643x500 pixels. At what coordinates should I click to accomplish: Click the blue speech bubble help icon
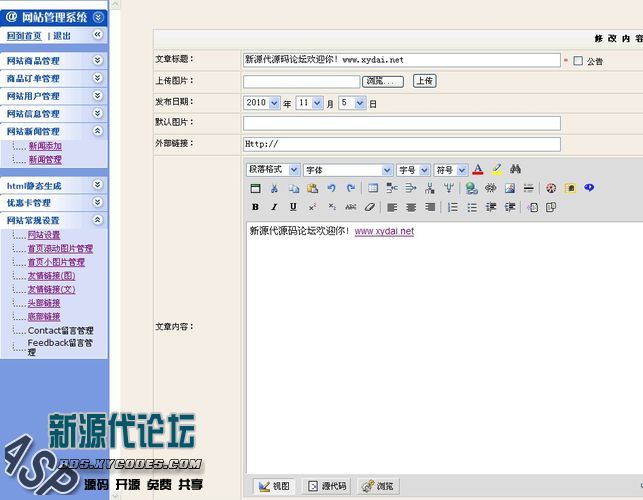tap(589, 188)
